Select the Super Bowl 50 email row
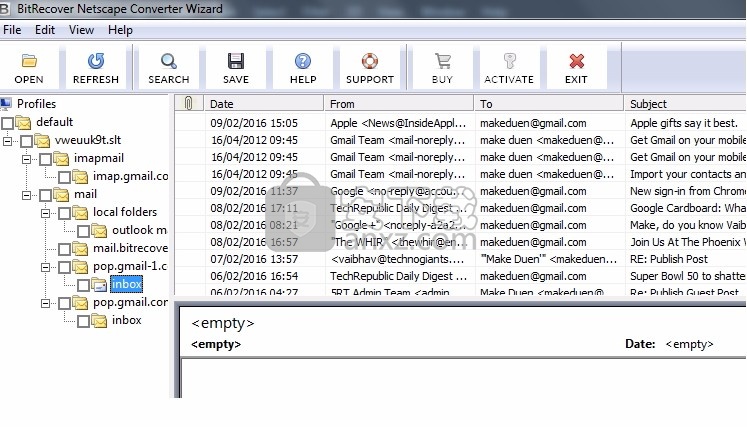Viewport: 747px width, 427px height. point(461,276)
